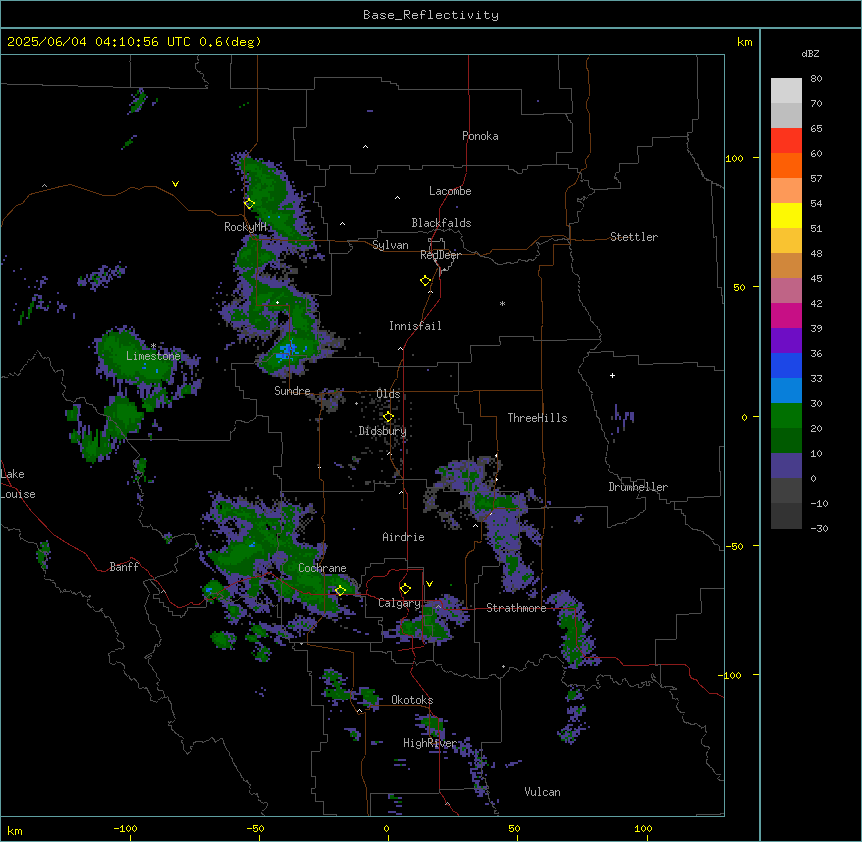Click the Okotoks town label
This screenshot has width=862, height=842.
412,700
